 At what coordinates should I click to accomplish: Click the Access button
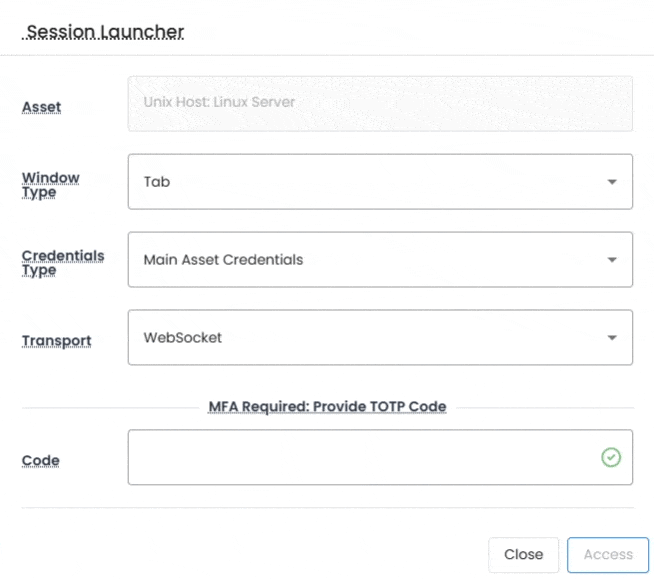click(608, 554)
